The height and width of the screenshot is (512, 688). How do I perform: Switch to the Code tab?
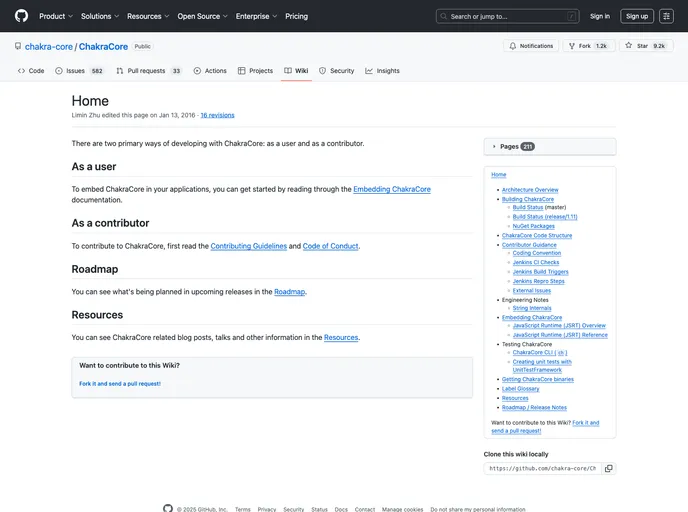coord(31,71)
